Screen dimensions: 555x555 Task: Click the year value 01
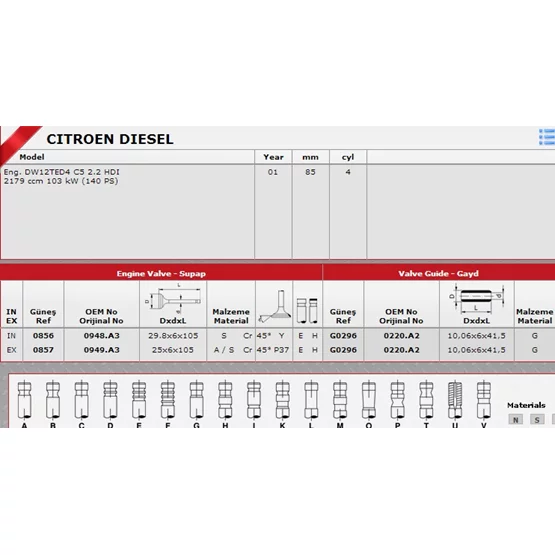273,172
